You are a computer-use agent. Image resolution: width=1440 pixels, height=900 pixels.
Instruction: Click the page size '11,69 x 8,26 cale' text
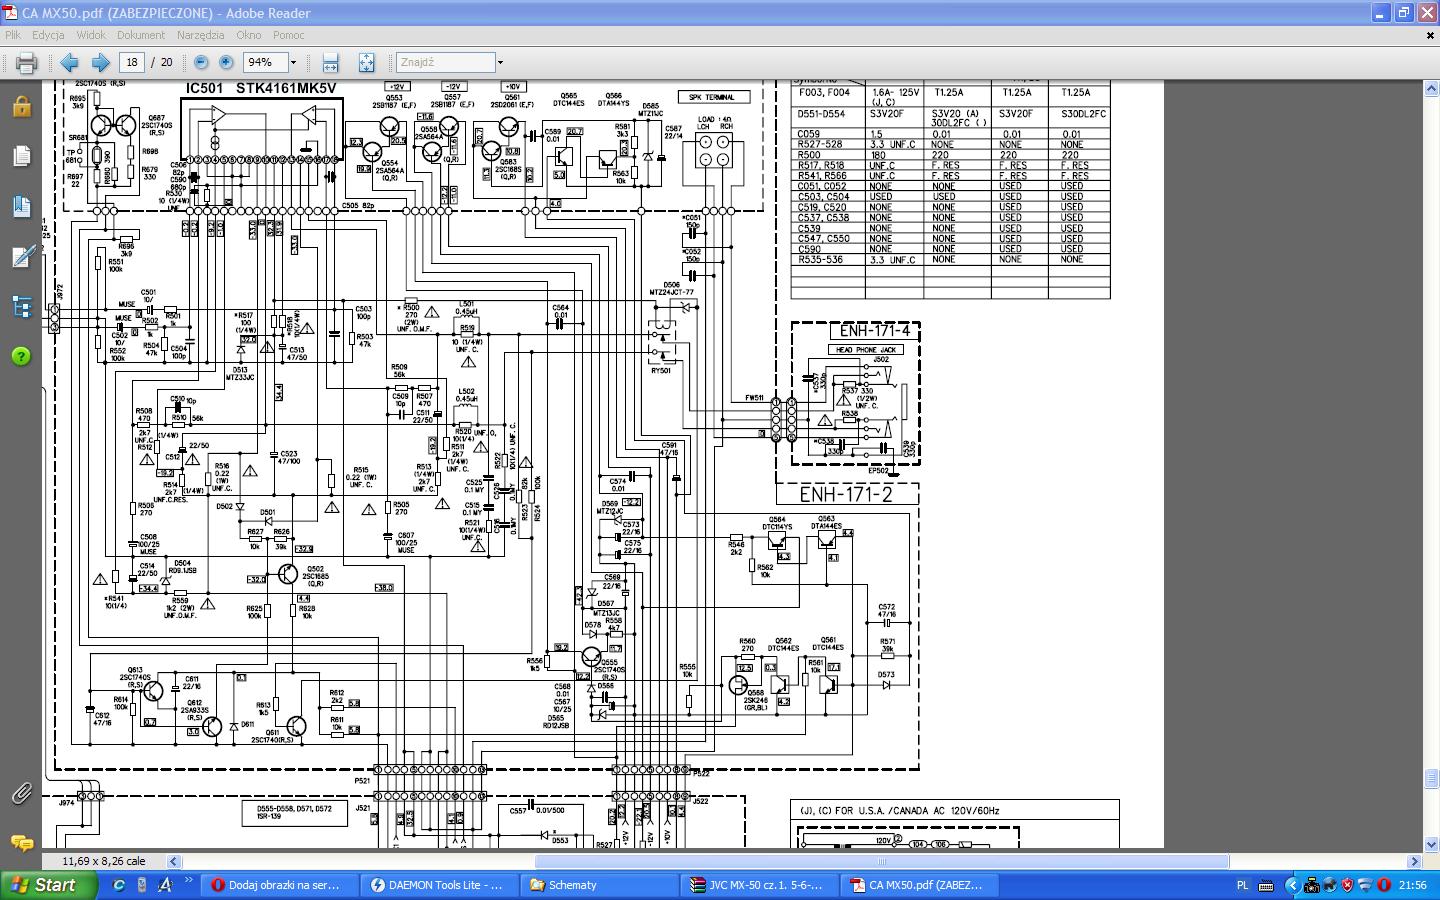104,861
